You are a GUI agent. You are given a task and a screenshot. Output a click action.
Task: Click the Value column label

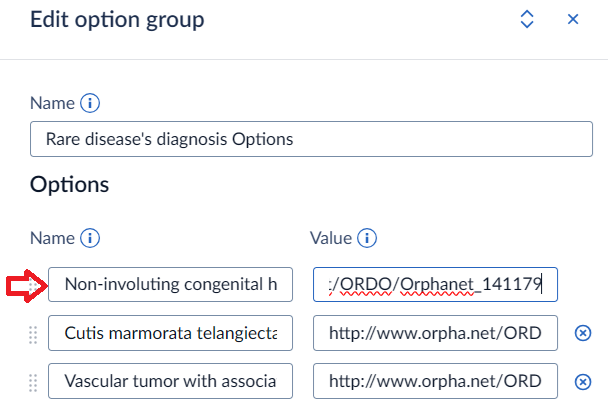(330, 238)
